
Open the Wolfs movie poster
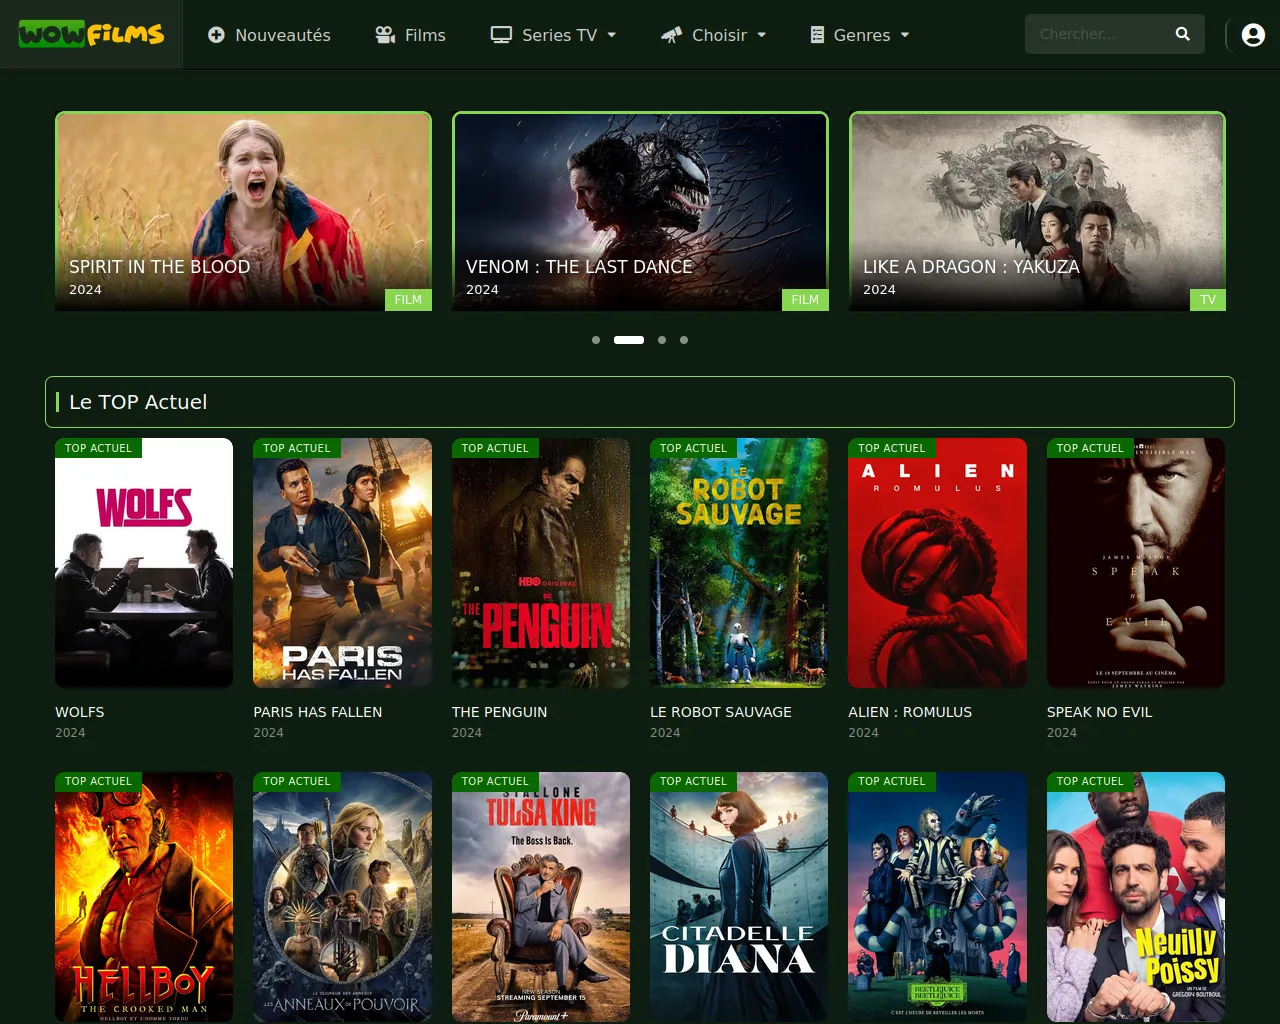144,563
